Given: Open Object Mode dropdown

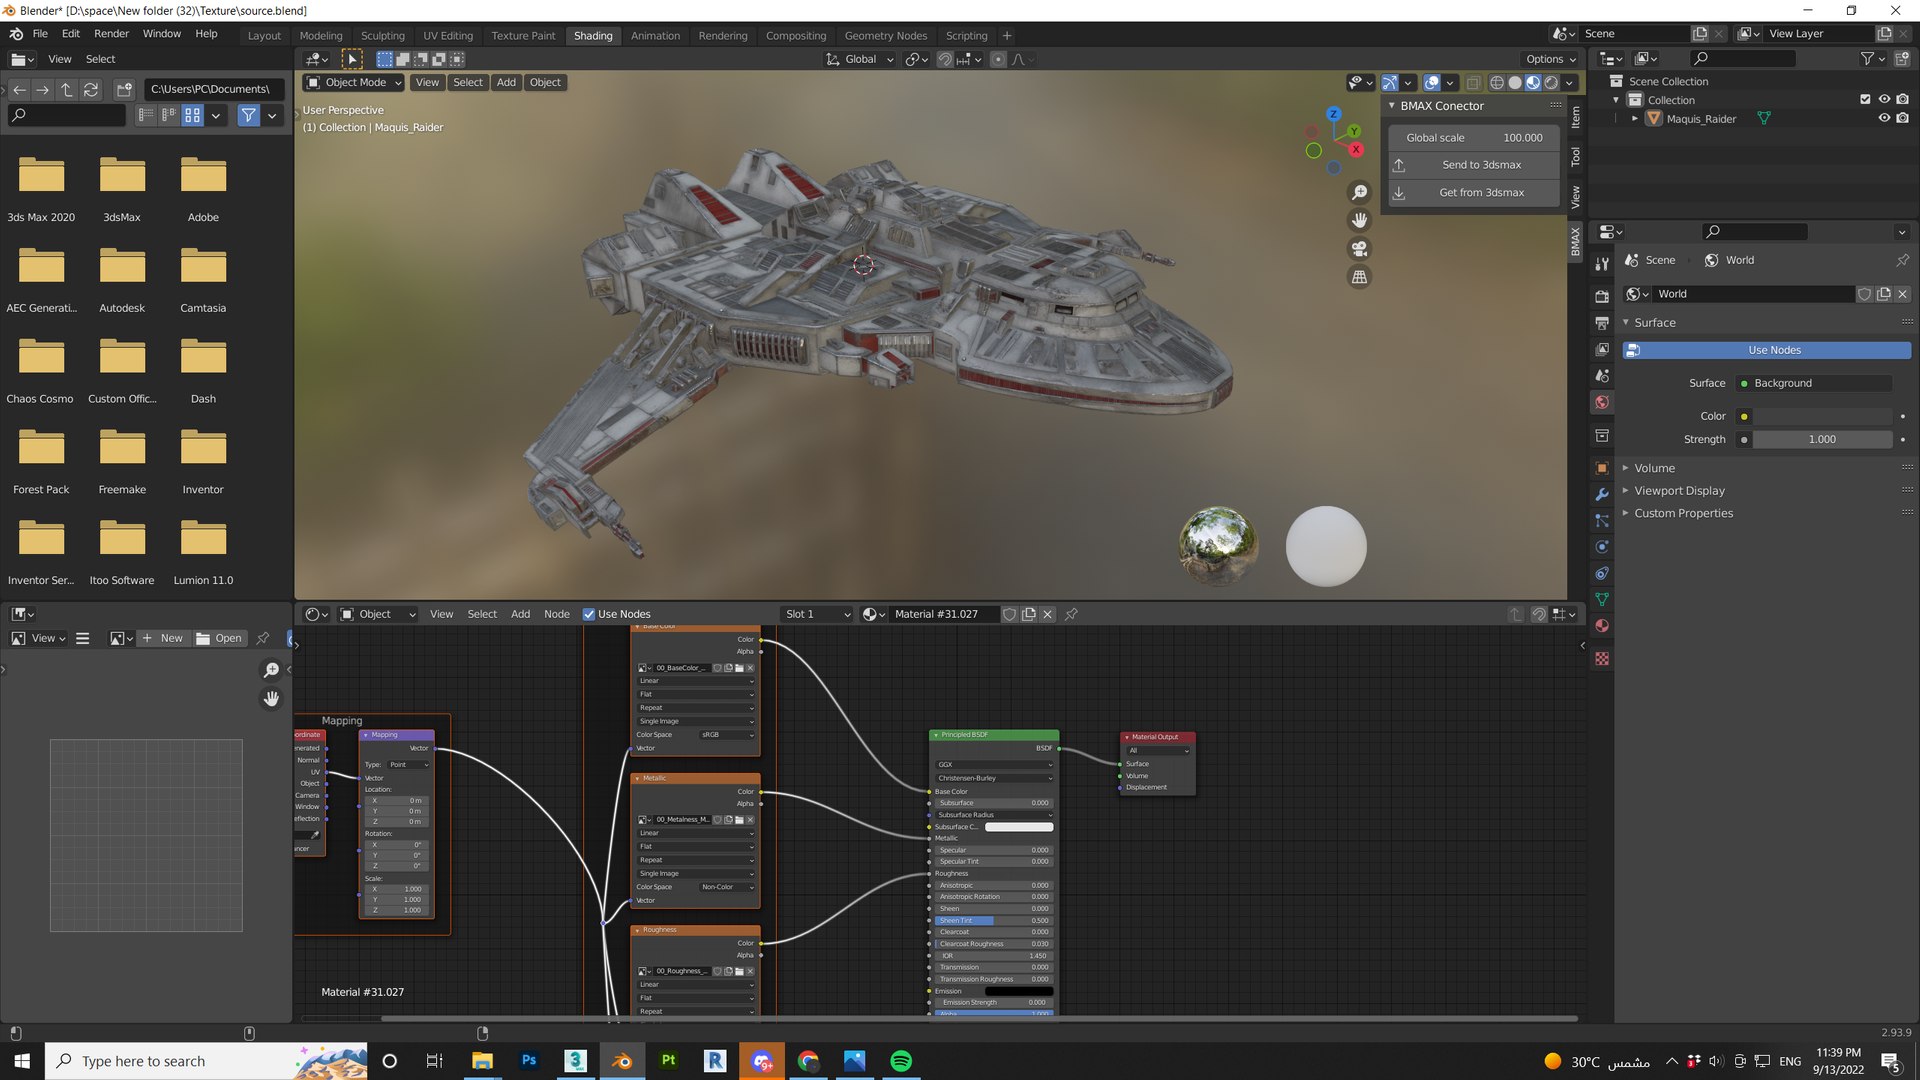Looking at the screenshot, I should tap(354, 83).
